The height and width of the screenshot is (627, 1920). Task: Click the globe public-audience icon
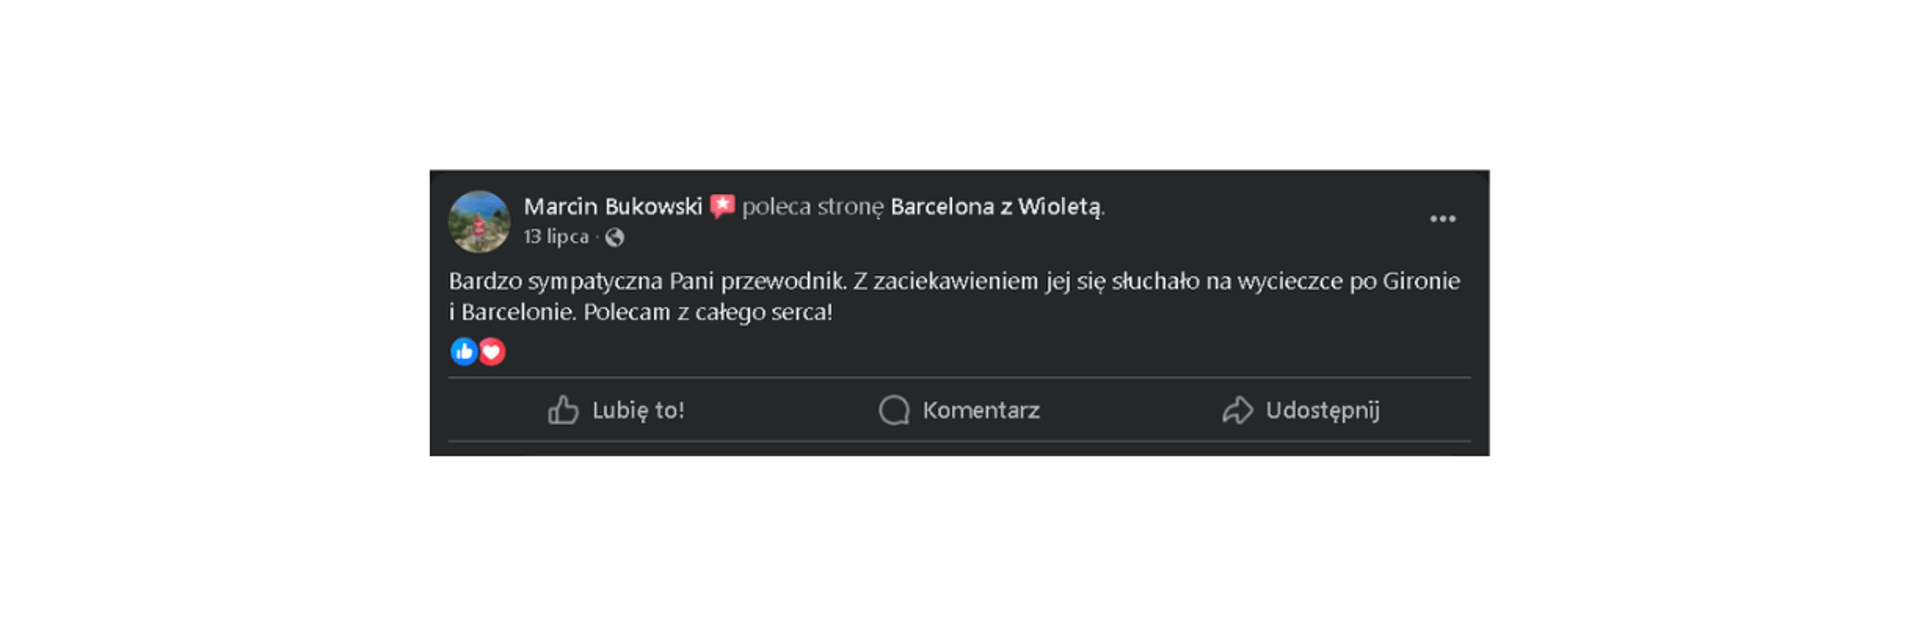click(x=615, y=237)
